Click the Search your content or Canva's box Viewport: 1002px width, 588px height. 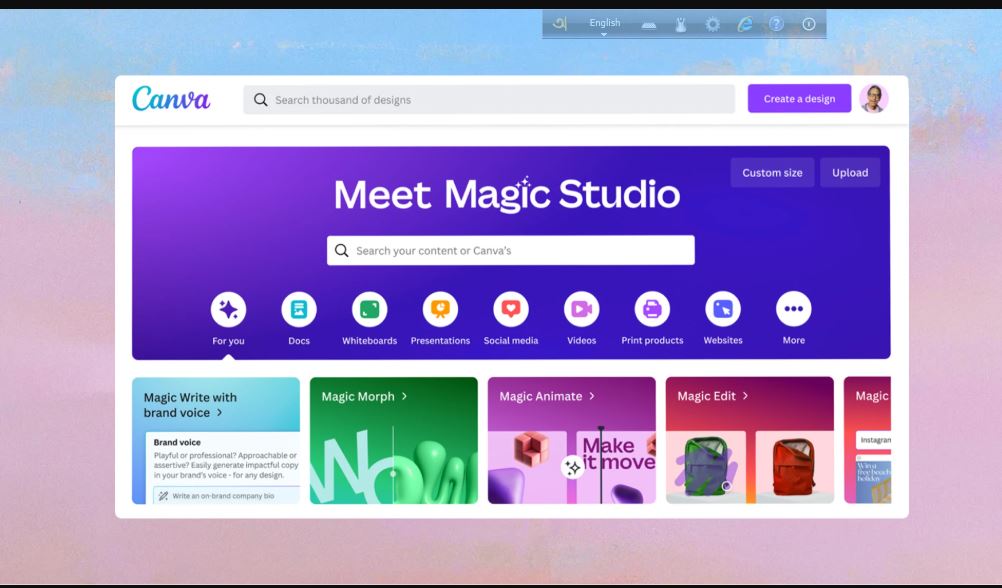511,250
